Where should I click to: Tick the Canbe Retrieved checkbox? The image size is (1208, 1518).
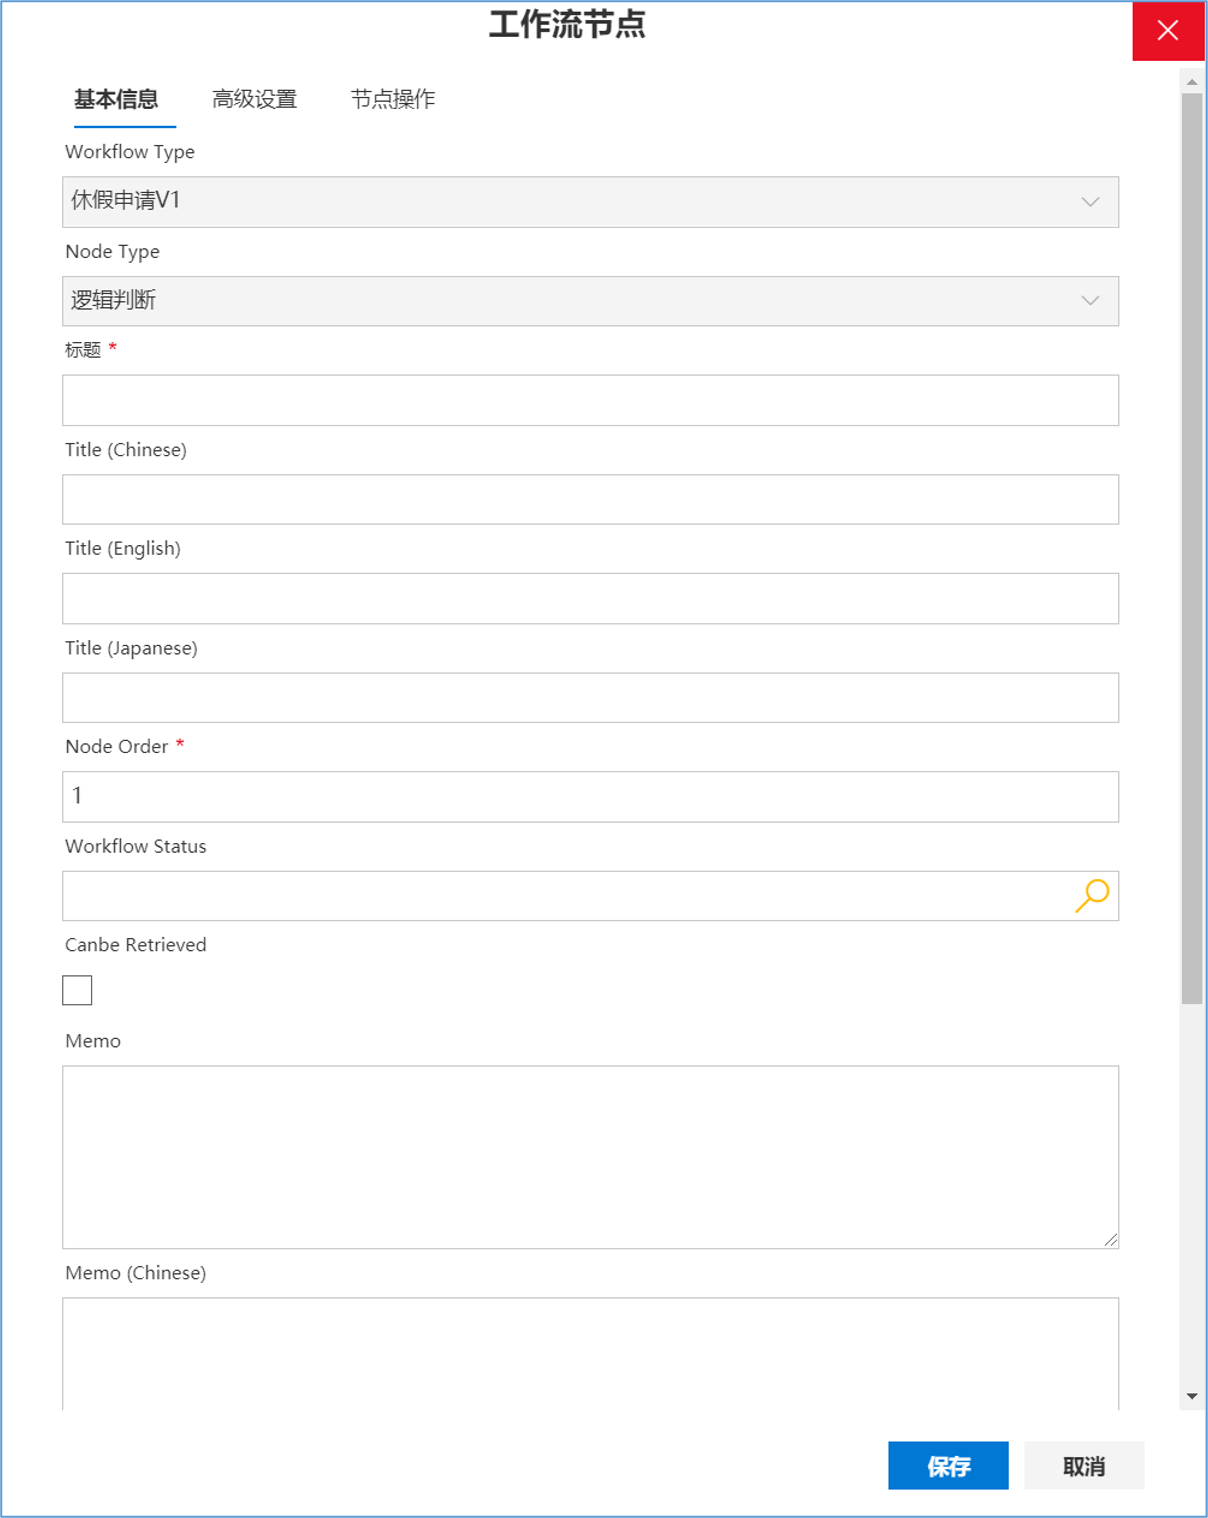coord(77,990)
